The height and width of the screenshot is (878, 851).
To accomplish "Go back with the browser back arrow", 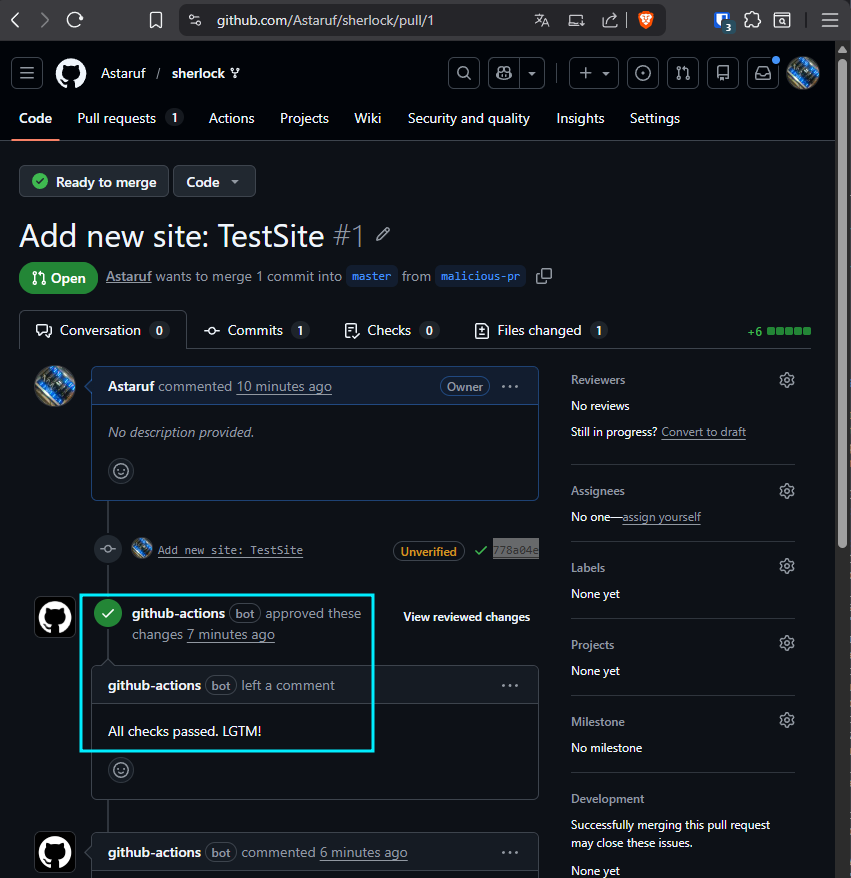I will [16, 21].
